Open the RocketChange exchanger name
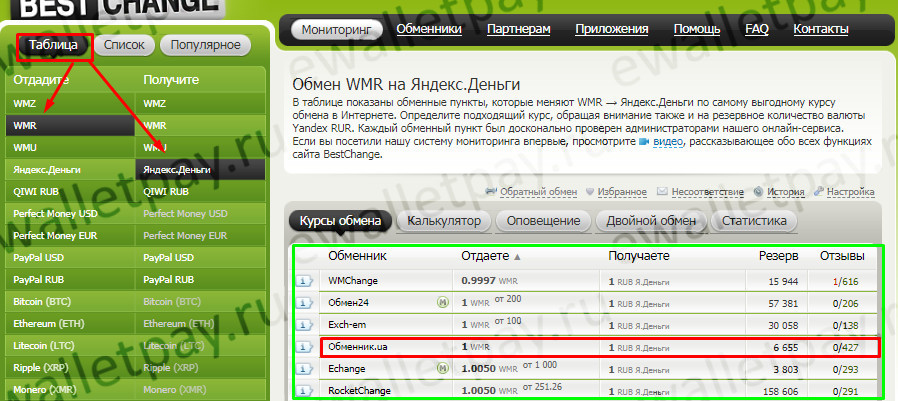Viewport: 898px width, 401px height. (360, 390)
